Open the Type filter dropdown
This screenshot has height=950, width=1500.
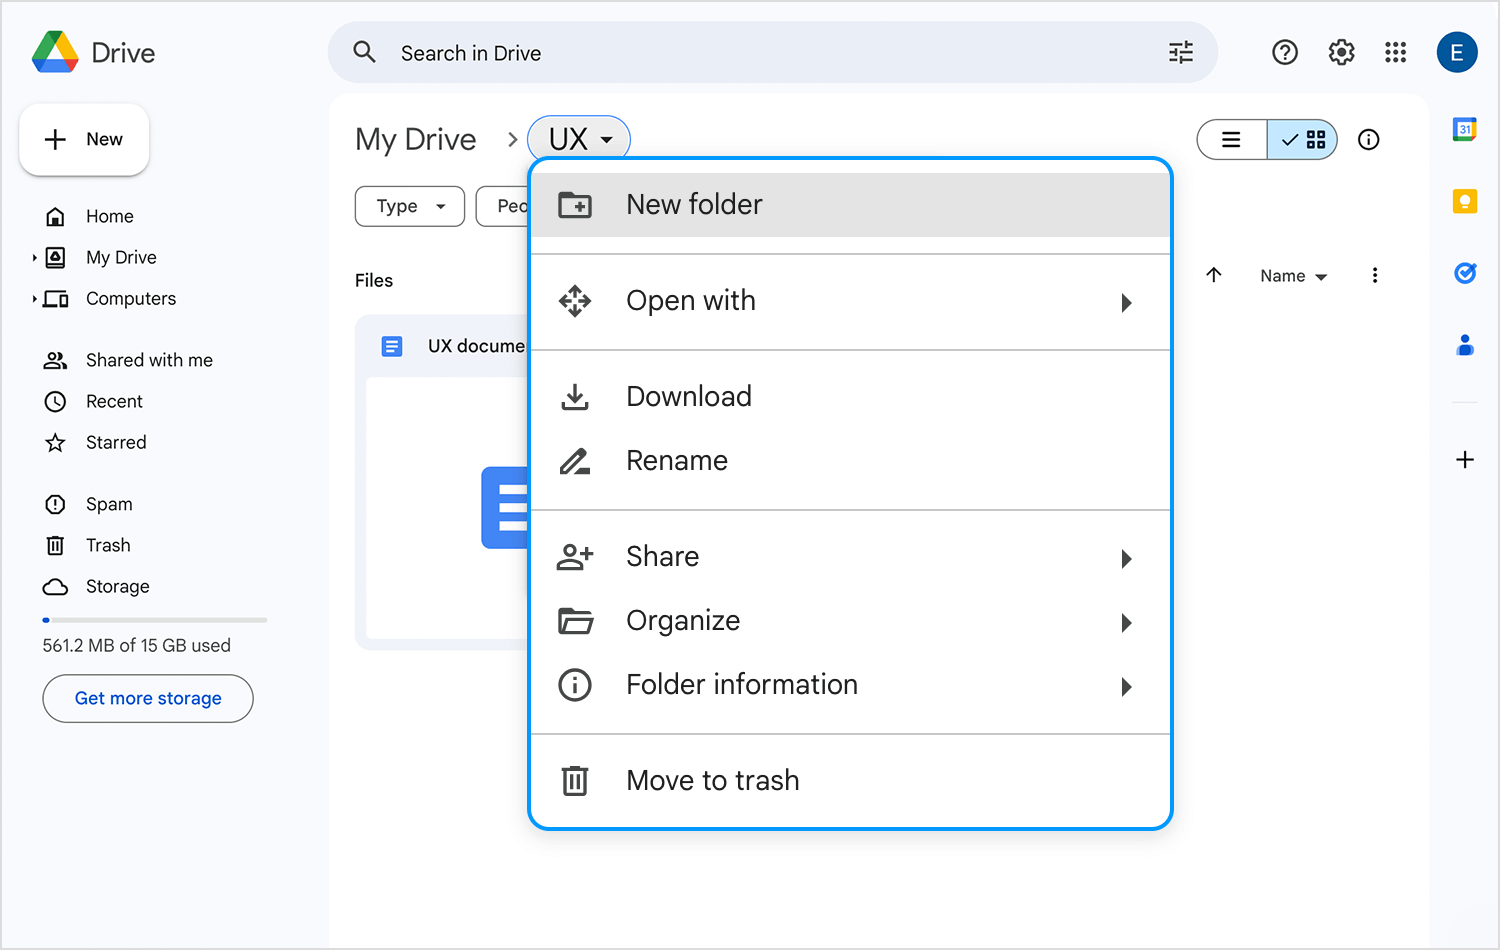(x=410, y=206)
